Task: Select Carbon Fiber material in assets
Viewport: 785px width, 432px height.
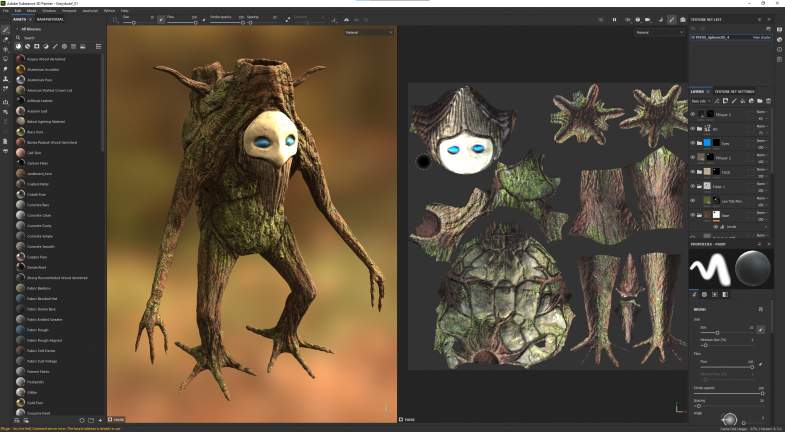Action: pos(37,163)
